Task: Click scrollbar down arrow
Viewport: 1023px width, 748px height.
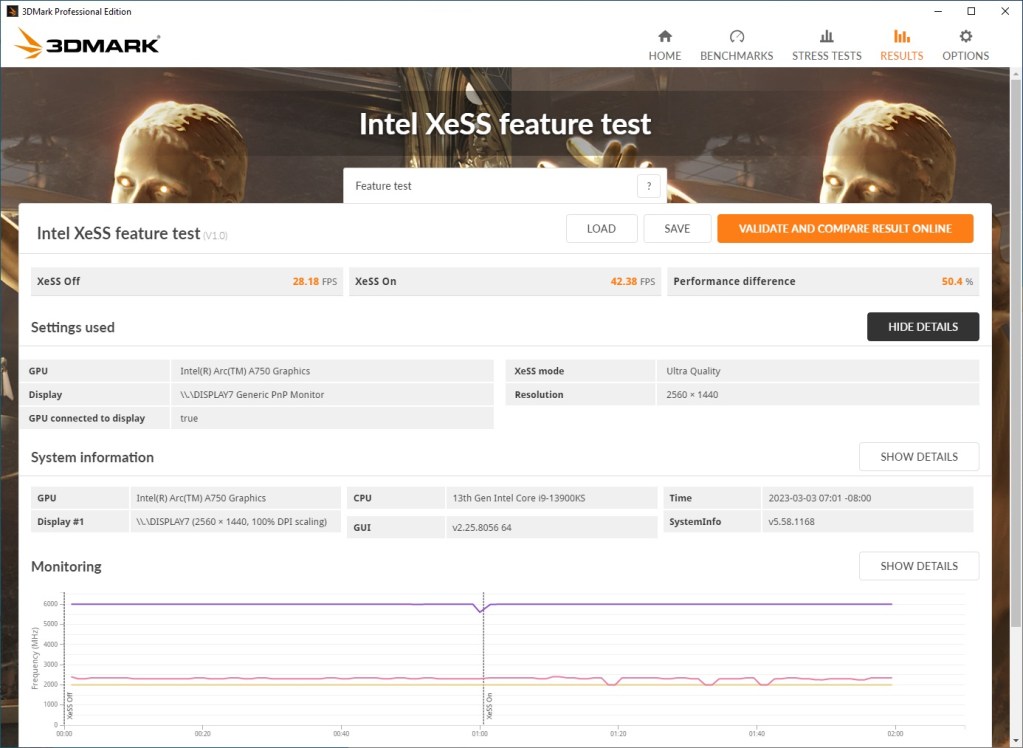Action: pos(1016,741)
